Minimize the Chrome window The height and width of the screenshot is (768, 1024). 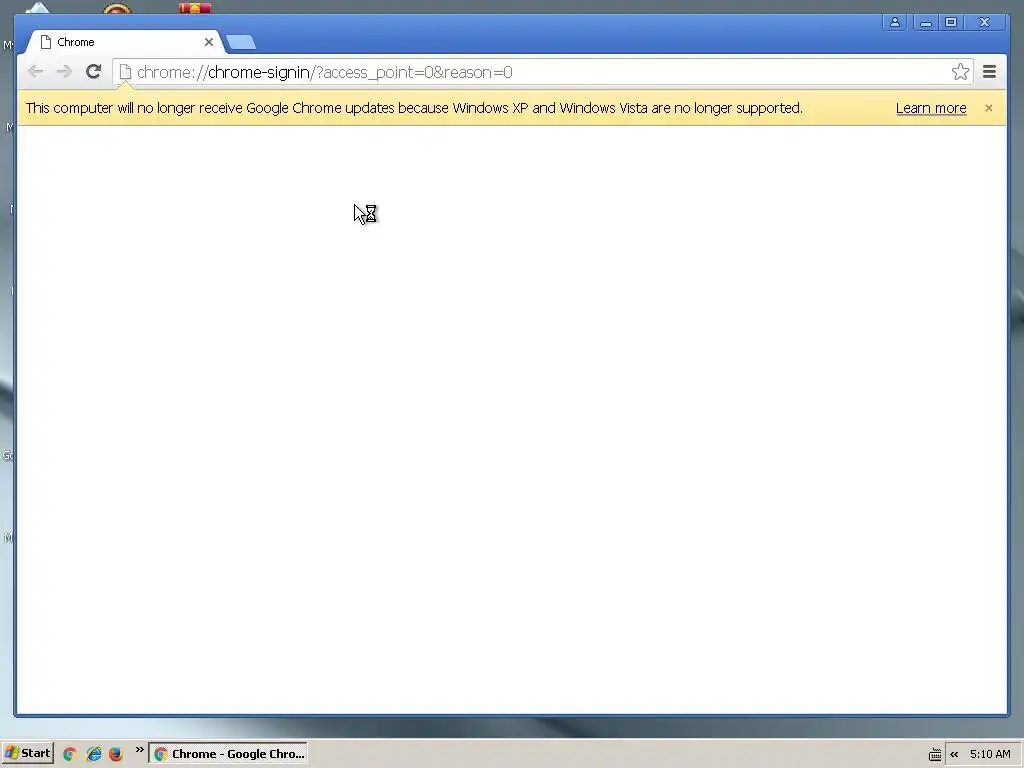point(925,22)
